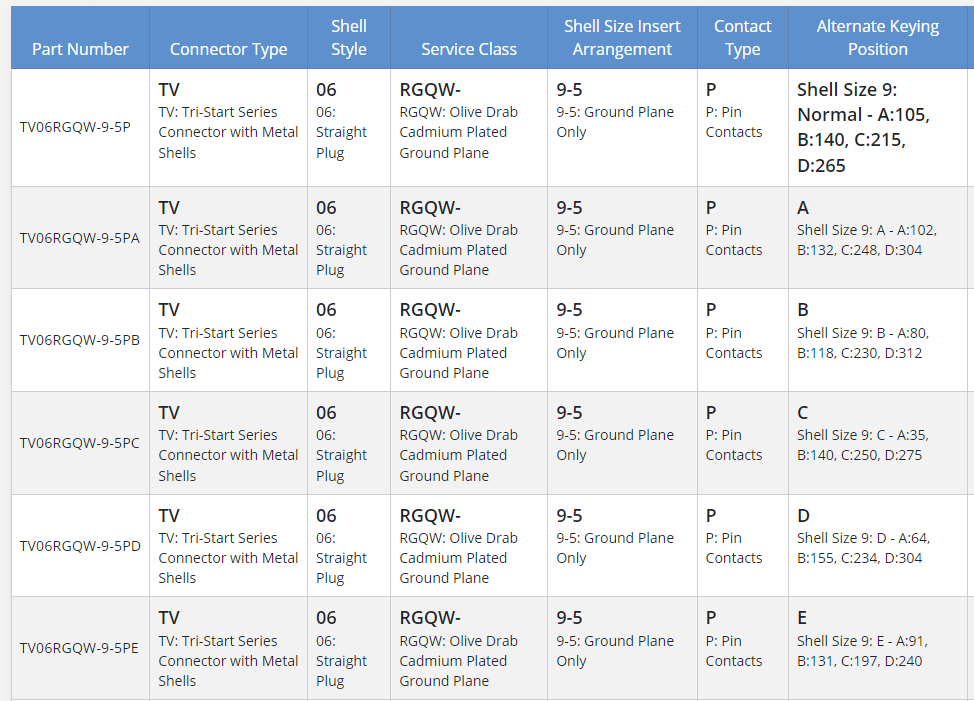Select part number TV06RGQW-9-5PD
Screen dimensions: 974x701
point(79,546)
